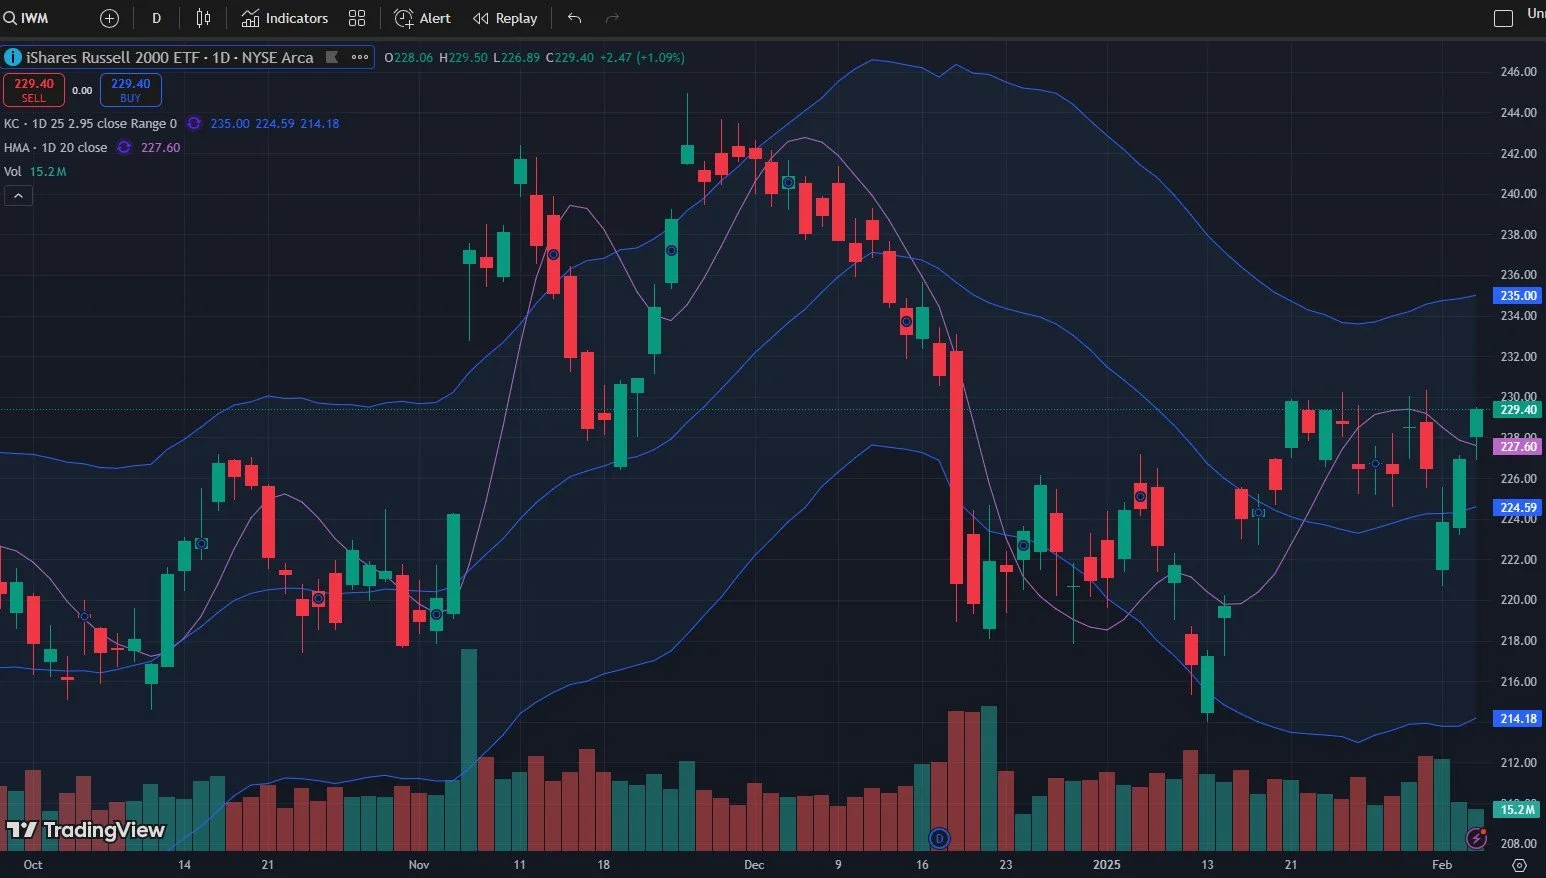Open the Indicators dialog
Screen dimensions: 1546x878
(x=285, y=18)
